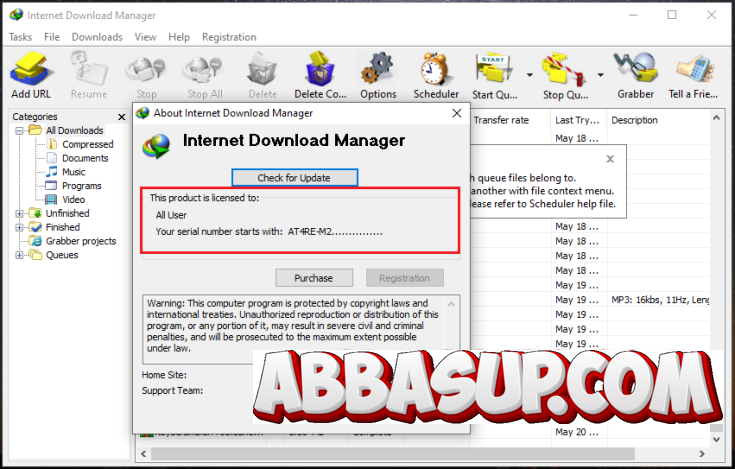Open the Registration menu
Screen dimensions: 735x469
(229, 37)
